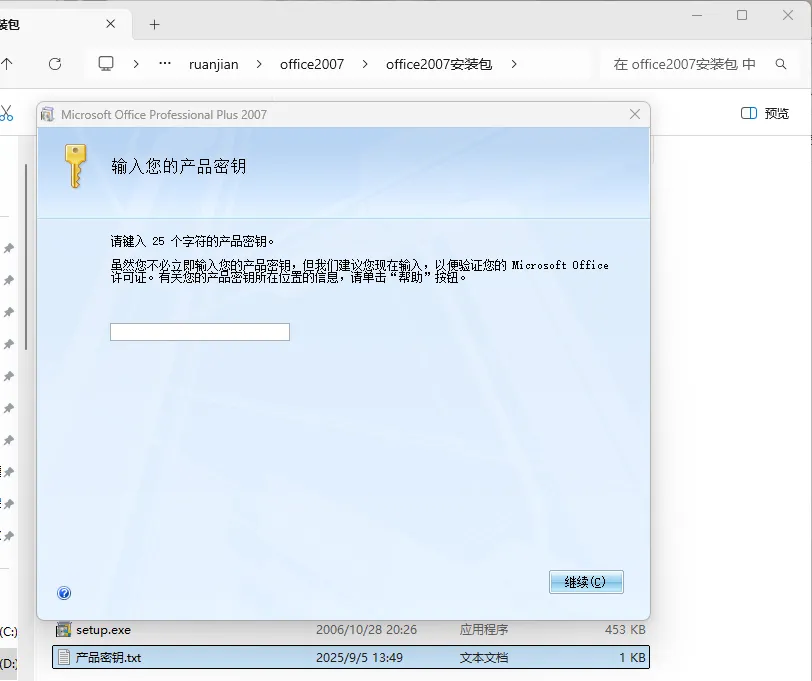Image resolution: width=812 pixels, height=681 pixels.
Task: Click the 产品密钥.txt document icon
Action: pos(64,657)
